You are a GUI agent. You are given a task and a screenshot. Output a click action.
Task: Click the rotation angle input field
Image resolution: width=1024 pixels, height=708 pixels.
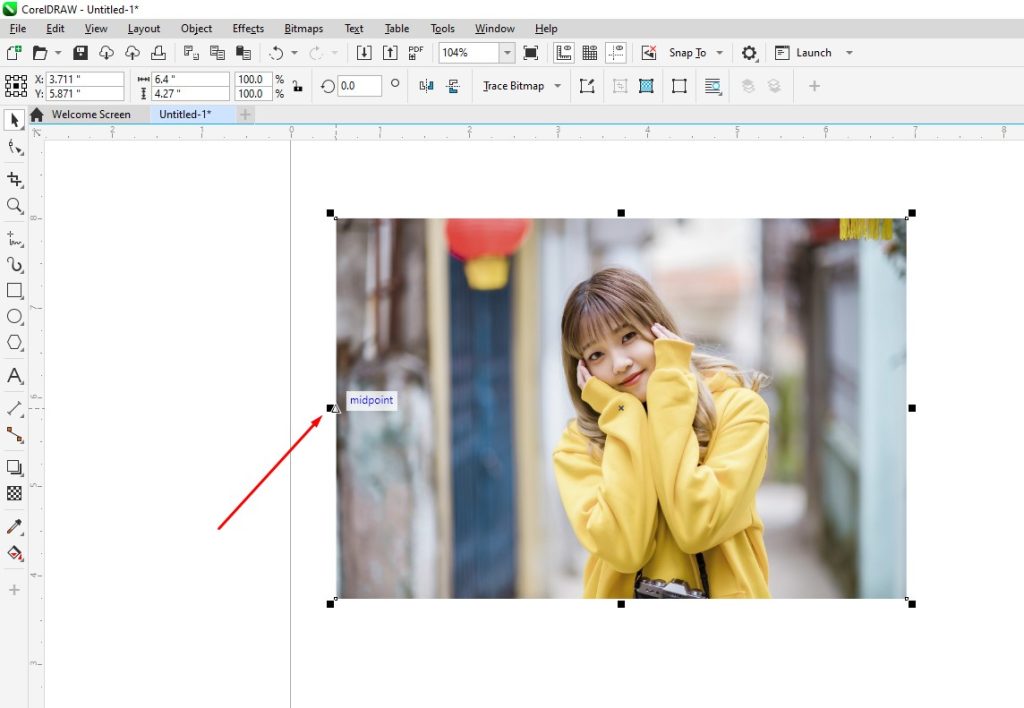tap(359, 86)
